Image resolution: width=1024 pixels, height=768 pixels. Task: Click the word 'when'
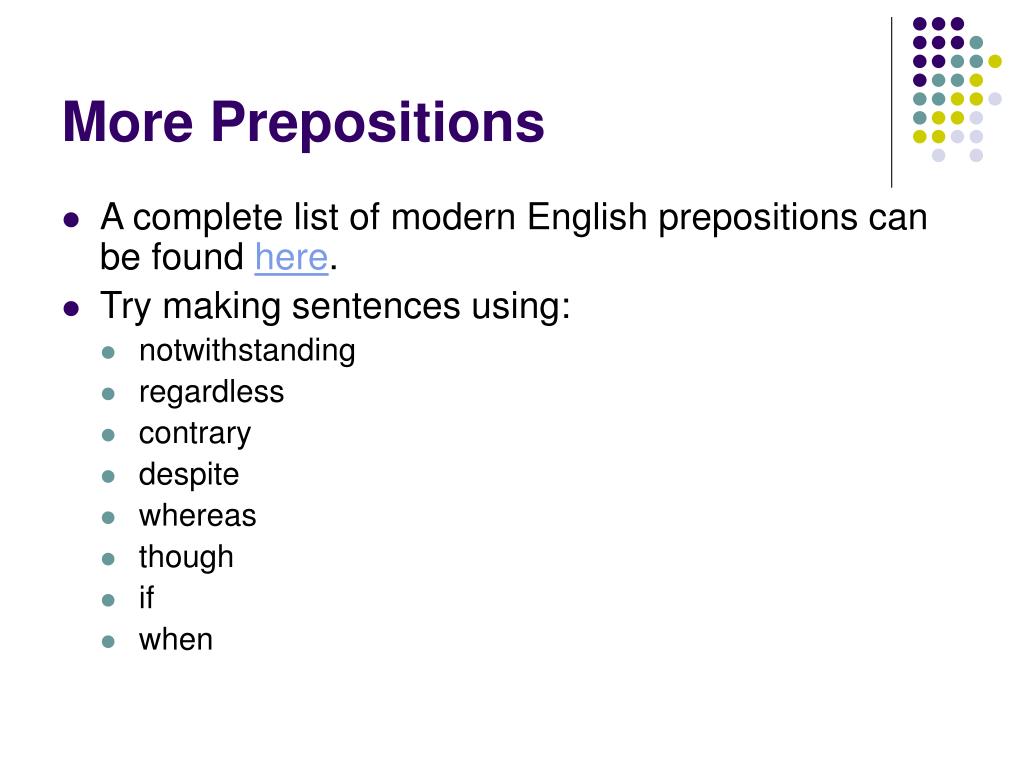(x=176, y=640)
